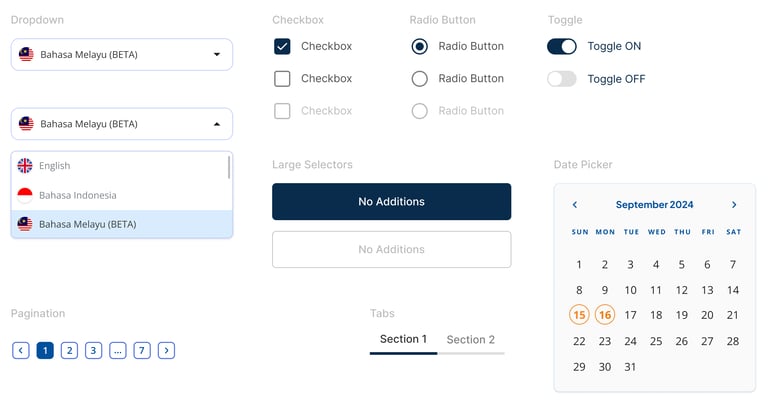Collapse the open language dropdown via up arrow
Image resolution: width=768 pixels, height=406 pixels.
(x=217, y=124)
